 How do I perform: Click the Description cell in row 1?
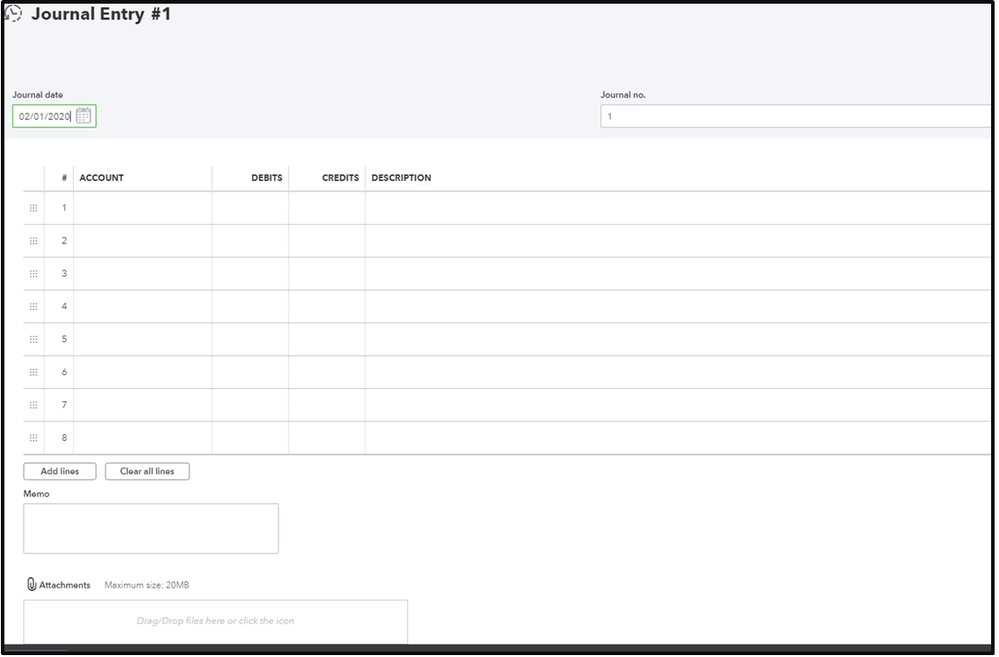click(x=678, y=208)
